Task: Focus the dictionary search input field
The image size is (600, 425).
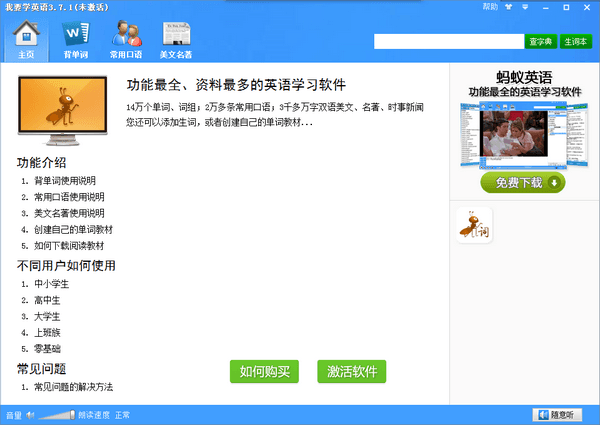Action: coord(449,41)
